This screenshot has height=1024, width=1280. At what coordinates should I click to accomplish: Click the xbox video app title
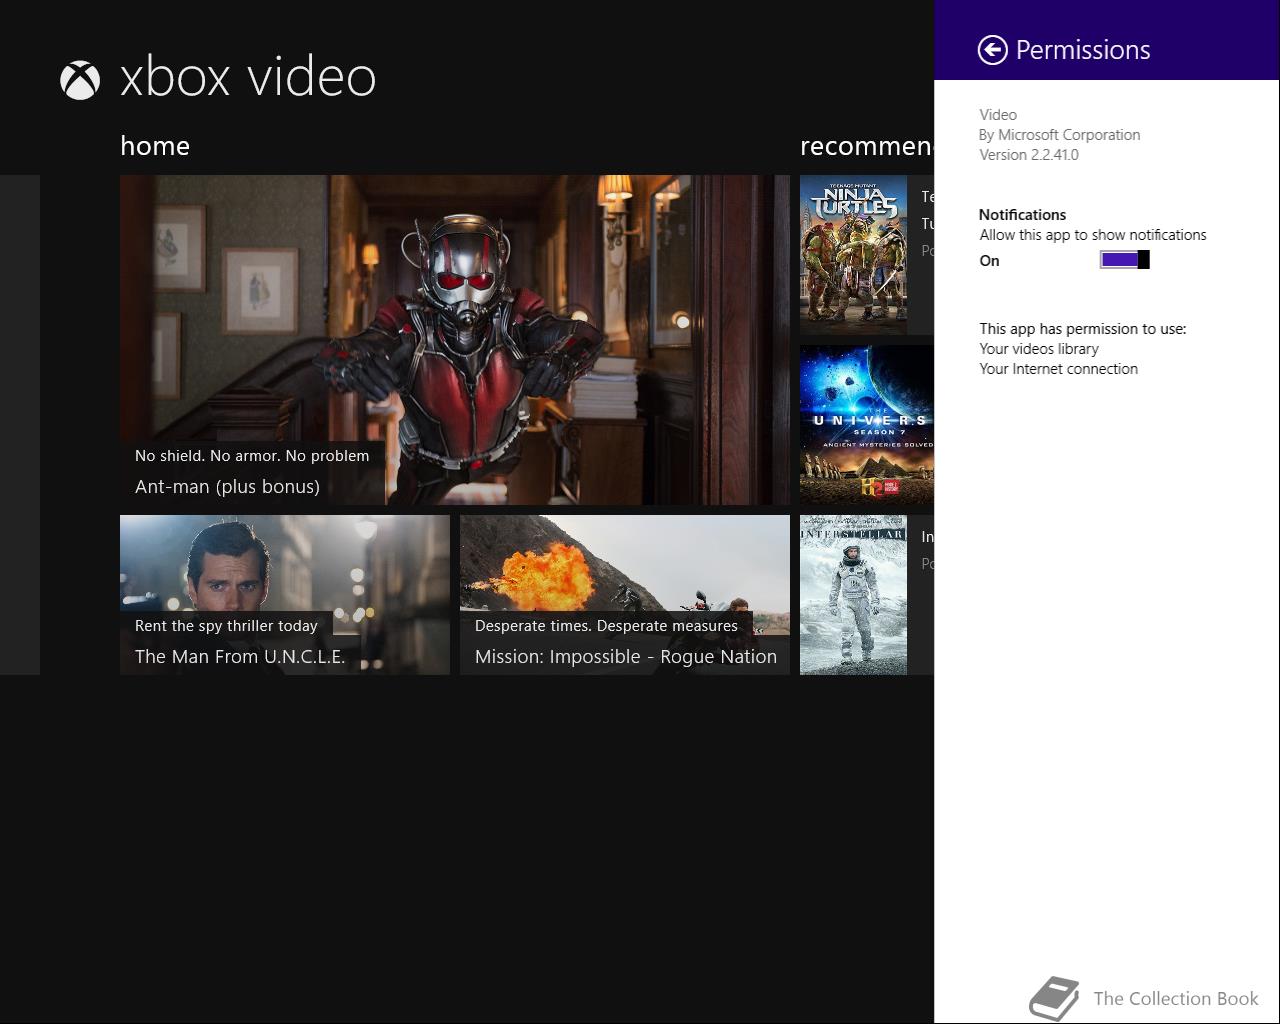coord(248,78)
